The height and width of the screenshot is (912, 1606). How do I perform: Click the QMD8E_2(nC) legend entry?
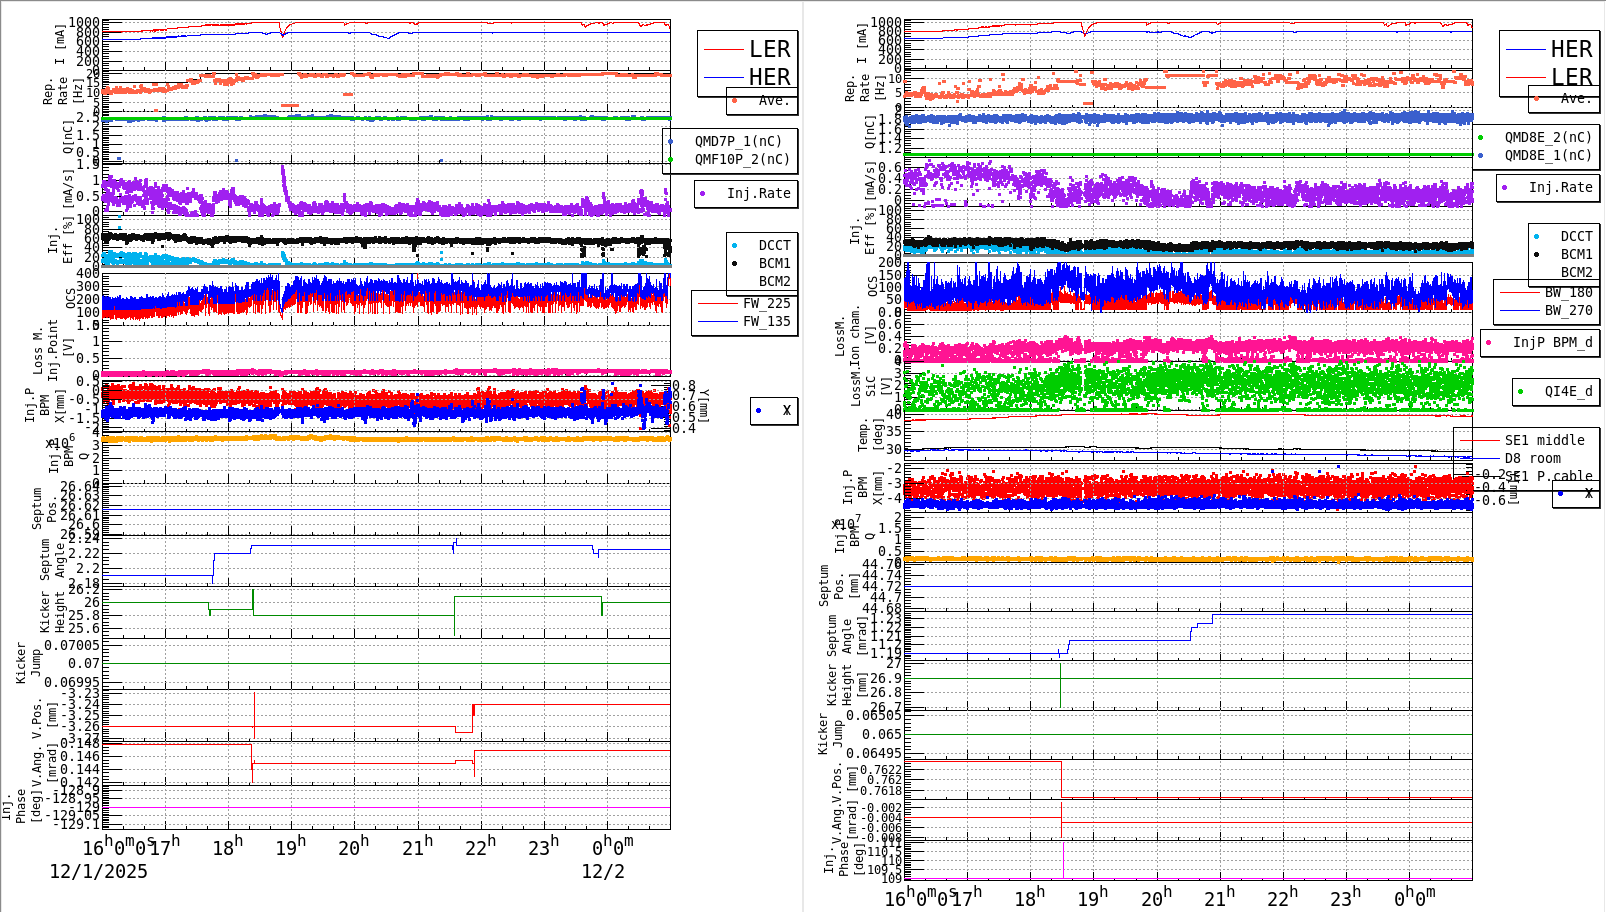(x=1548, y=137)
